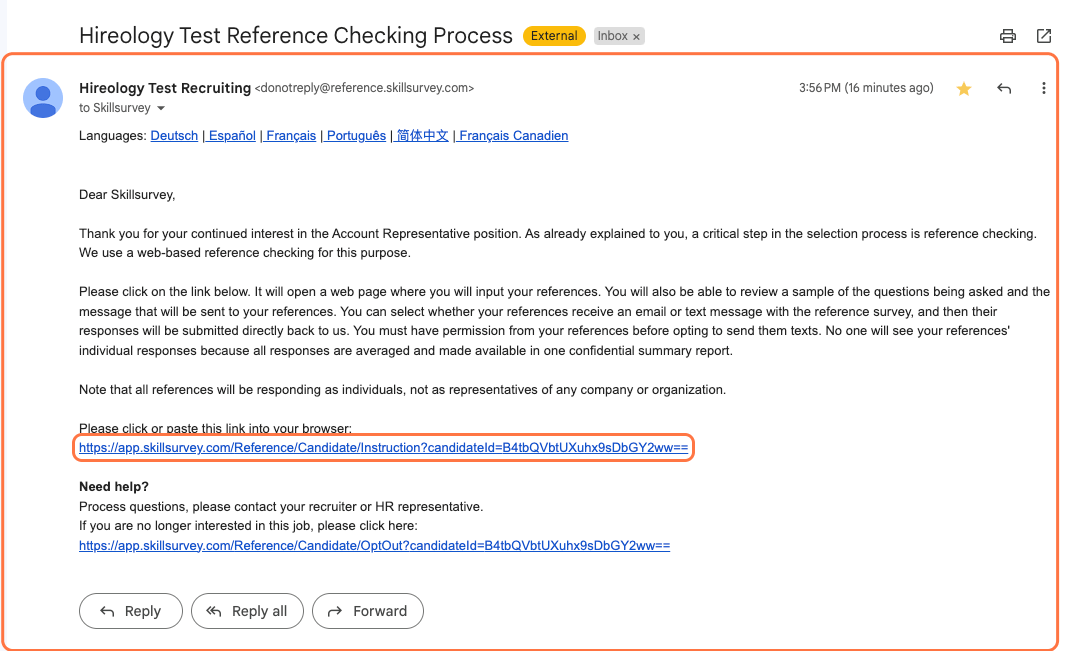Open the Français Canadien version
The image size is (1065, 651).
tap(512, 135)
